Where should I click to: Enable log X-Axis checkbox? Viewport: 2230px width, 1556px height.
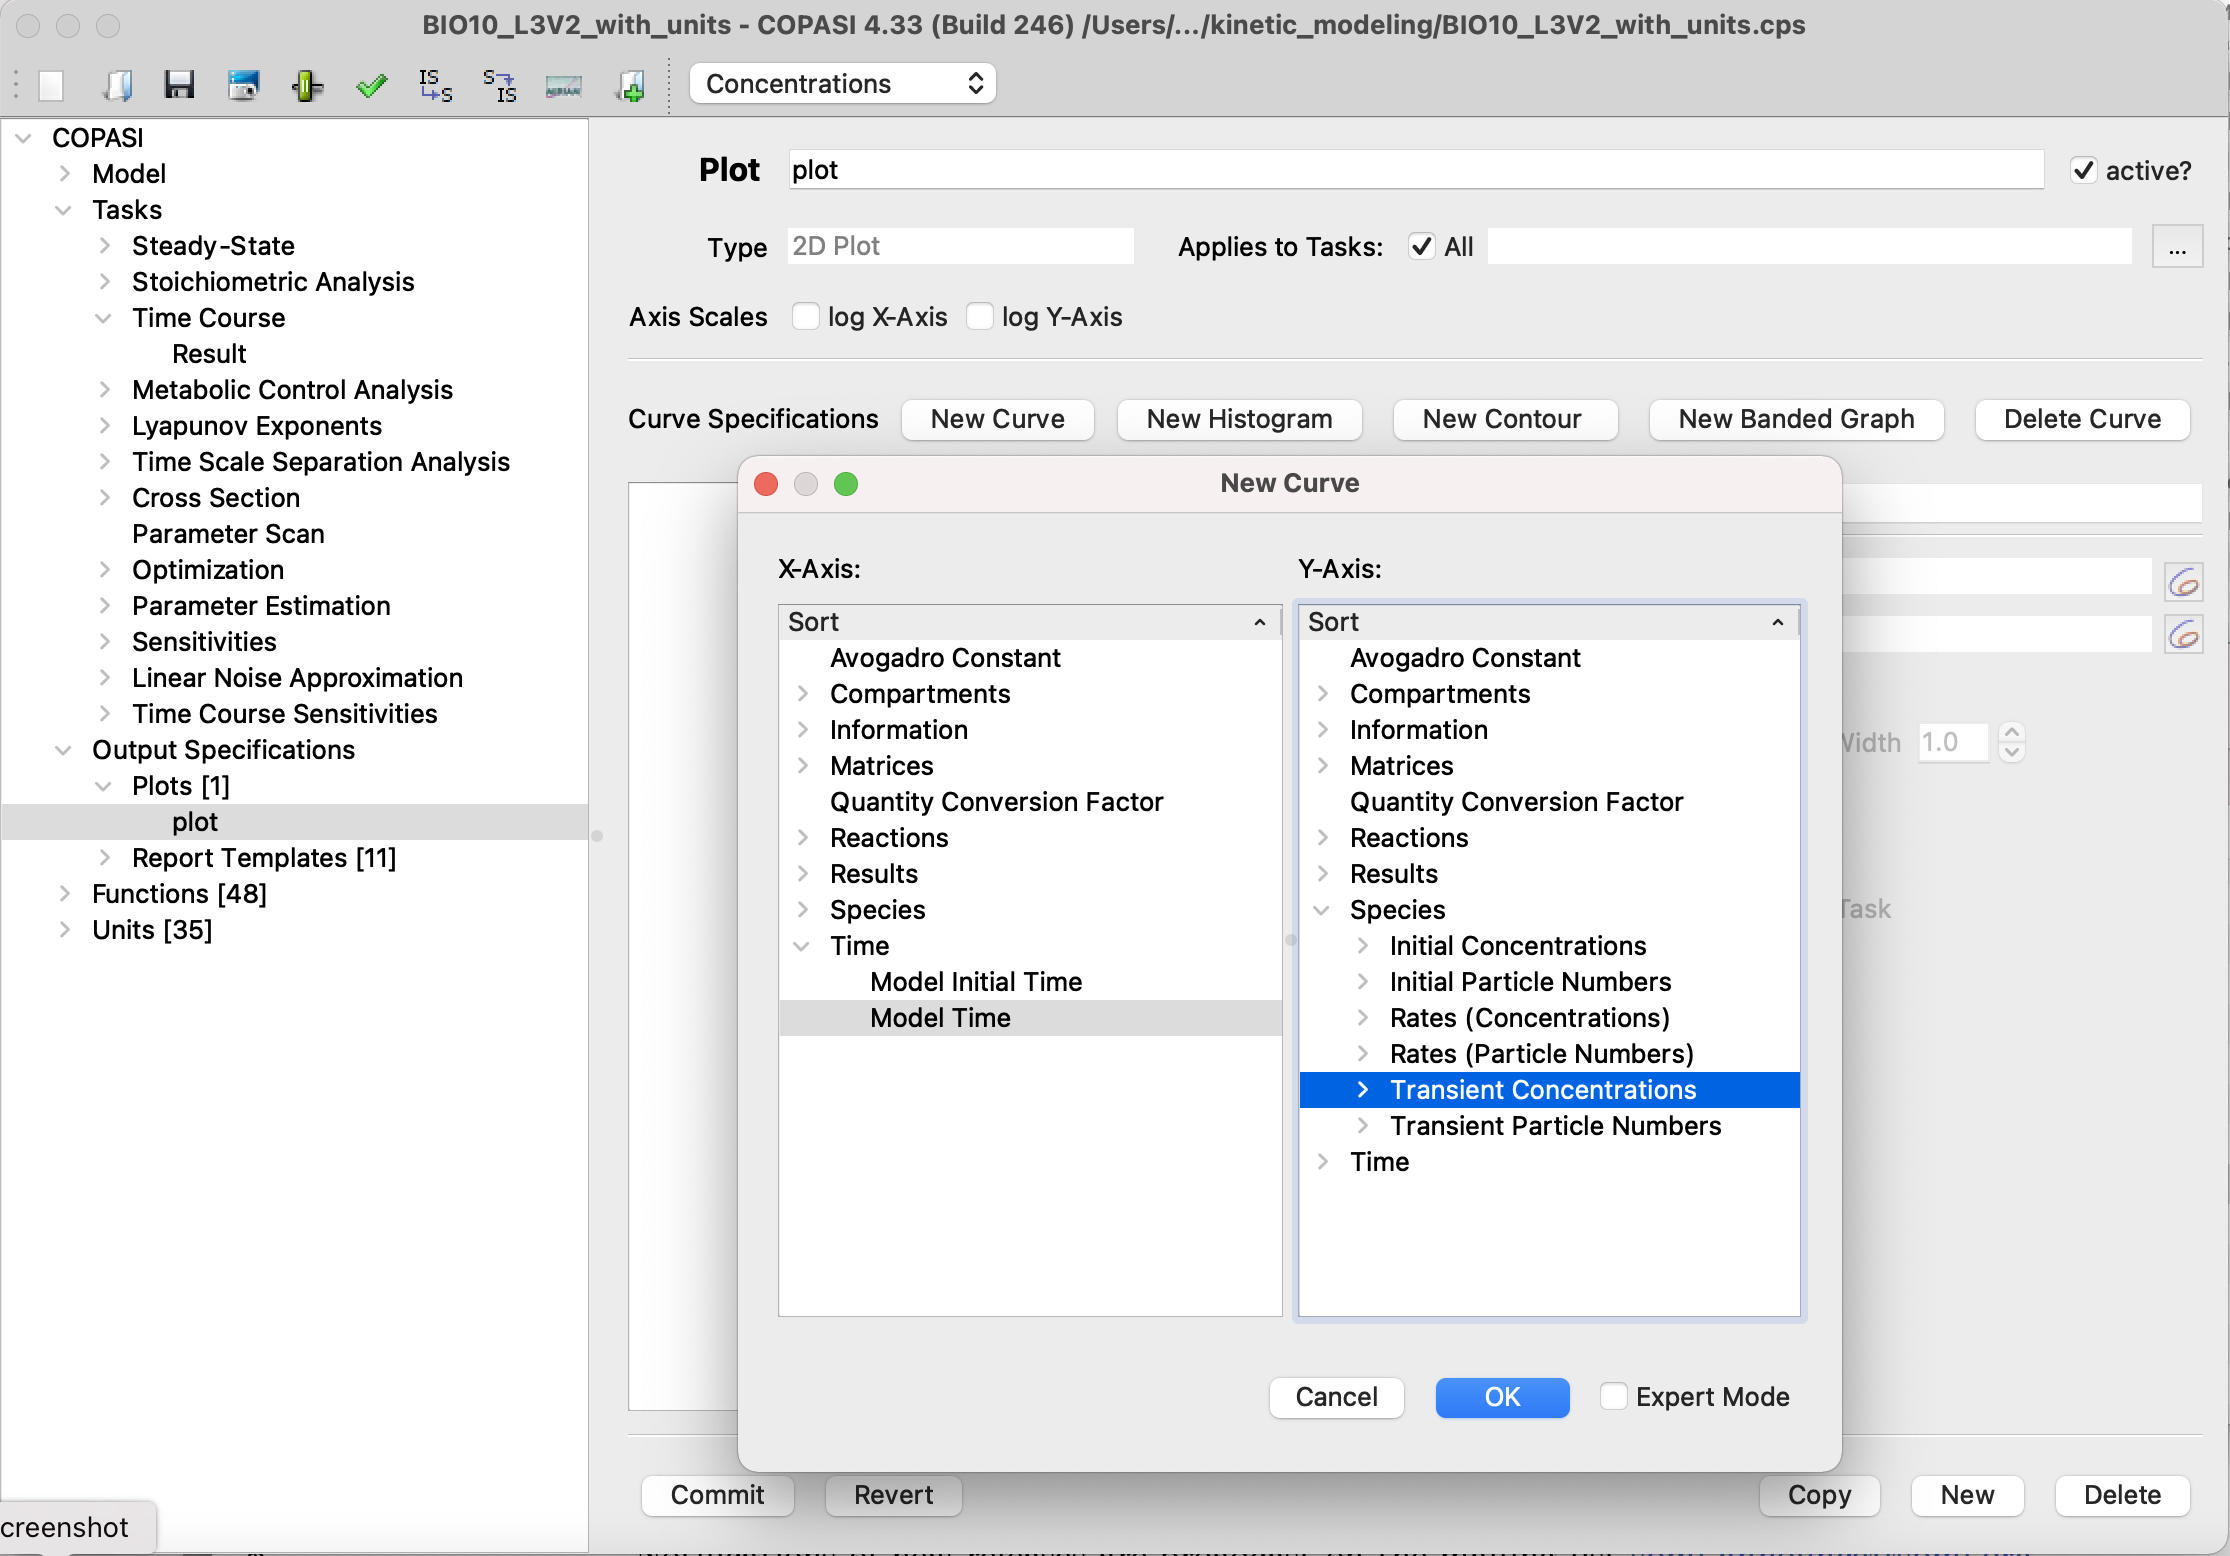[805, 316]
